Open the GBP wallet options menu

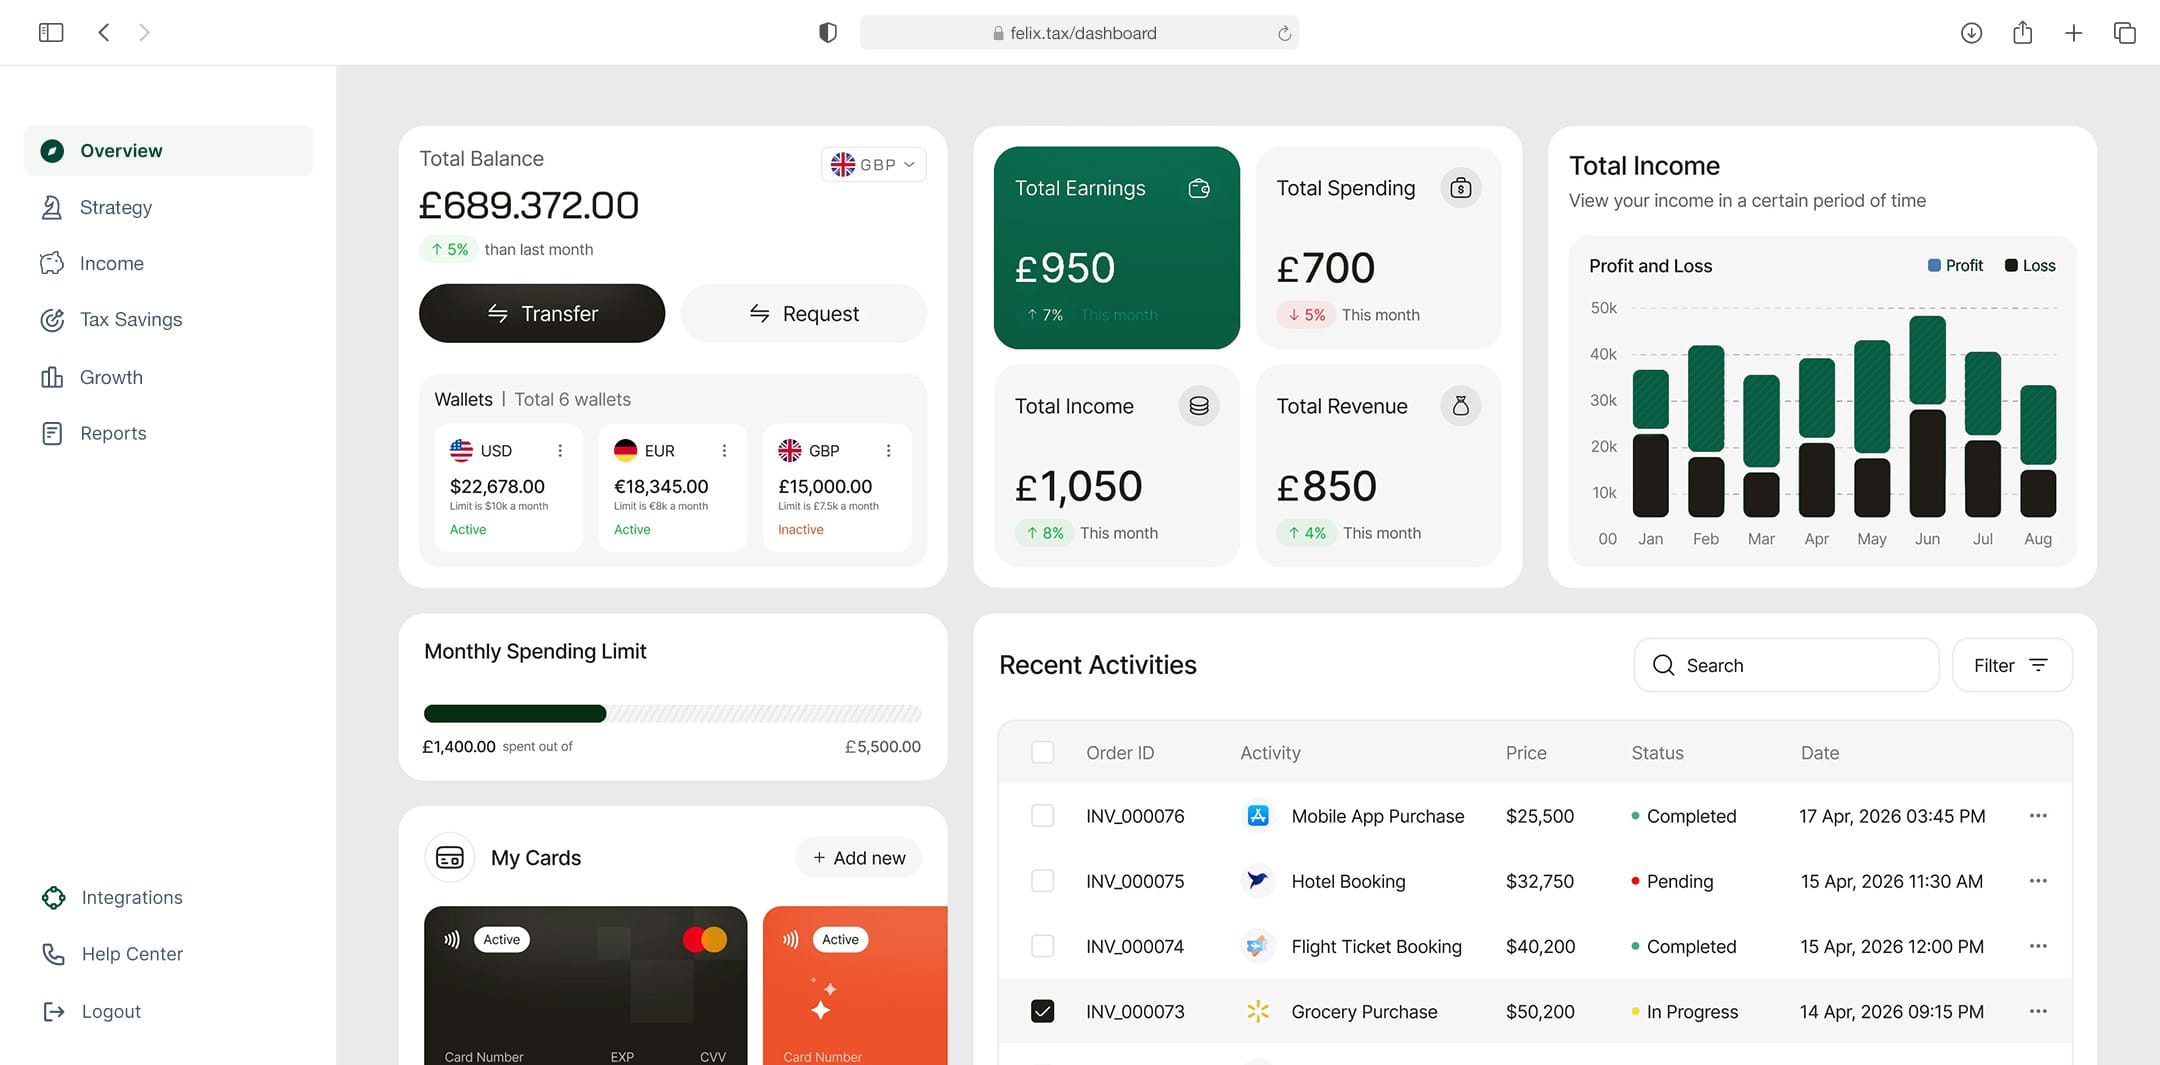click(x=888, y=451)
